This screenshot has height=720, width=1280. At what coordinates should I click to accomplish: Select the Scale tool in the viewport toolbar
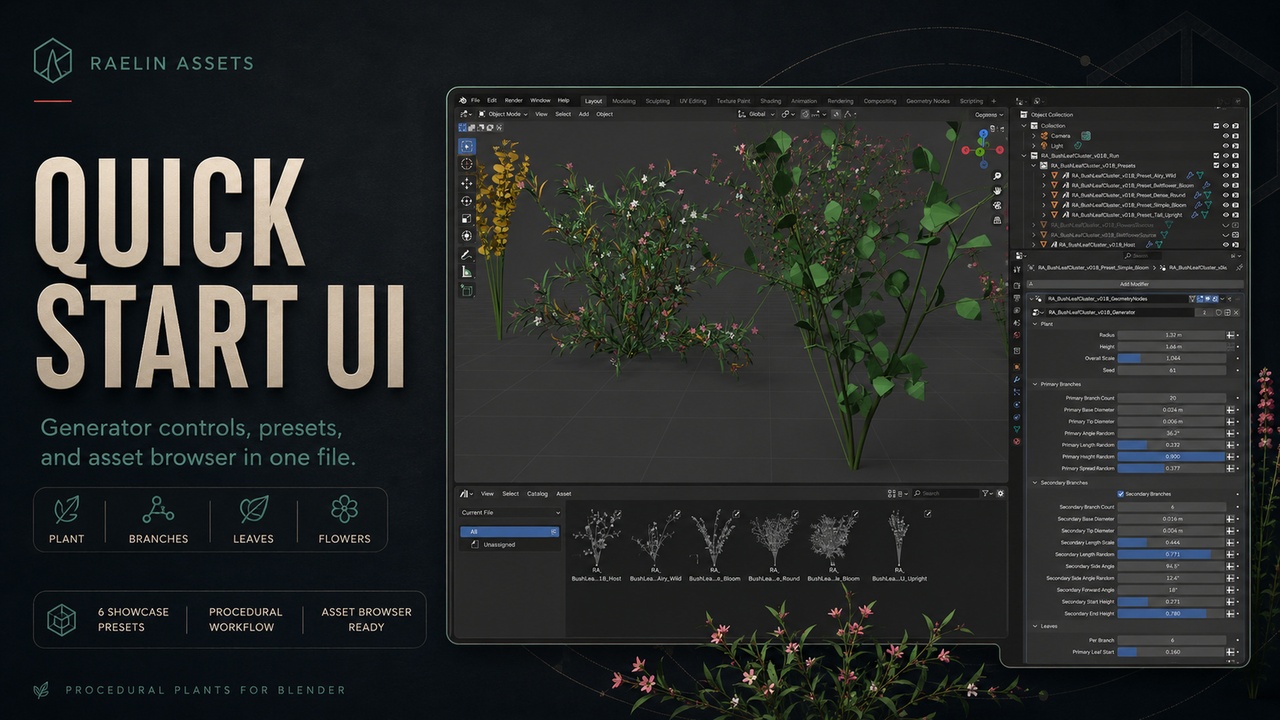click(467, 218)
